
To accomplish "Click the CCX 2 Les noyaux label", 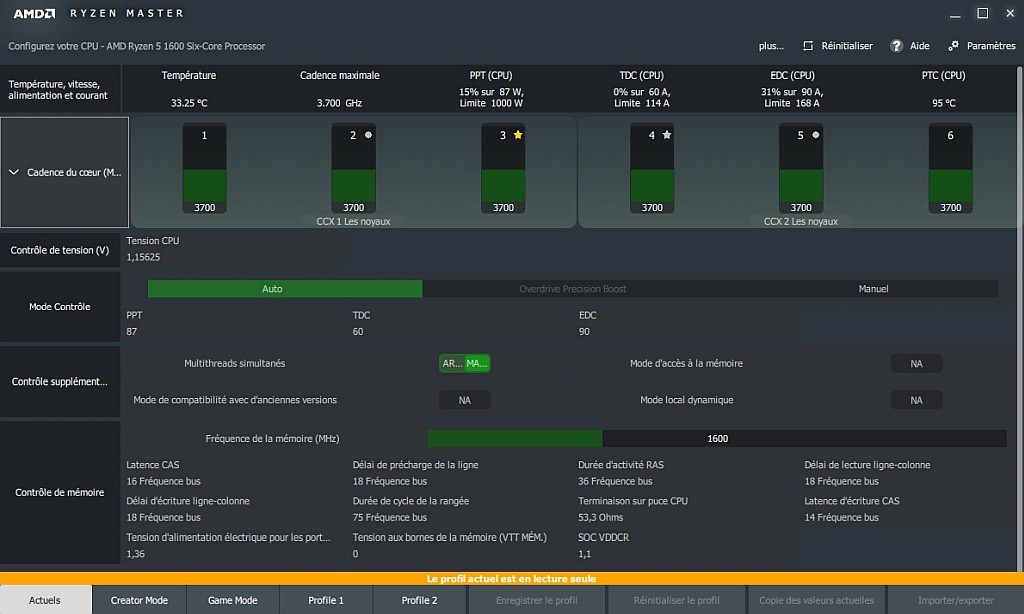I will [x=801, y=221].
